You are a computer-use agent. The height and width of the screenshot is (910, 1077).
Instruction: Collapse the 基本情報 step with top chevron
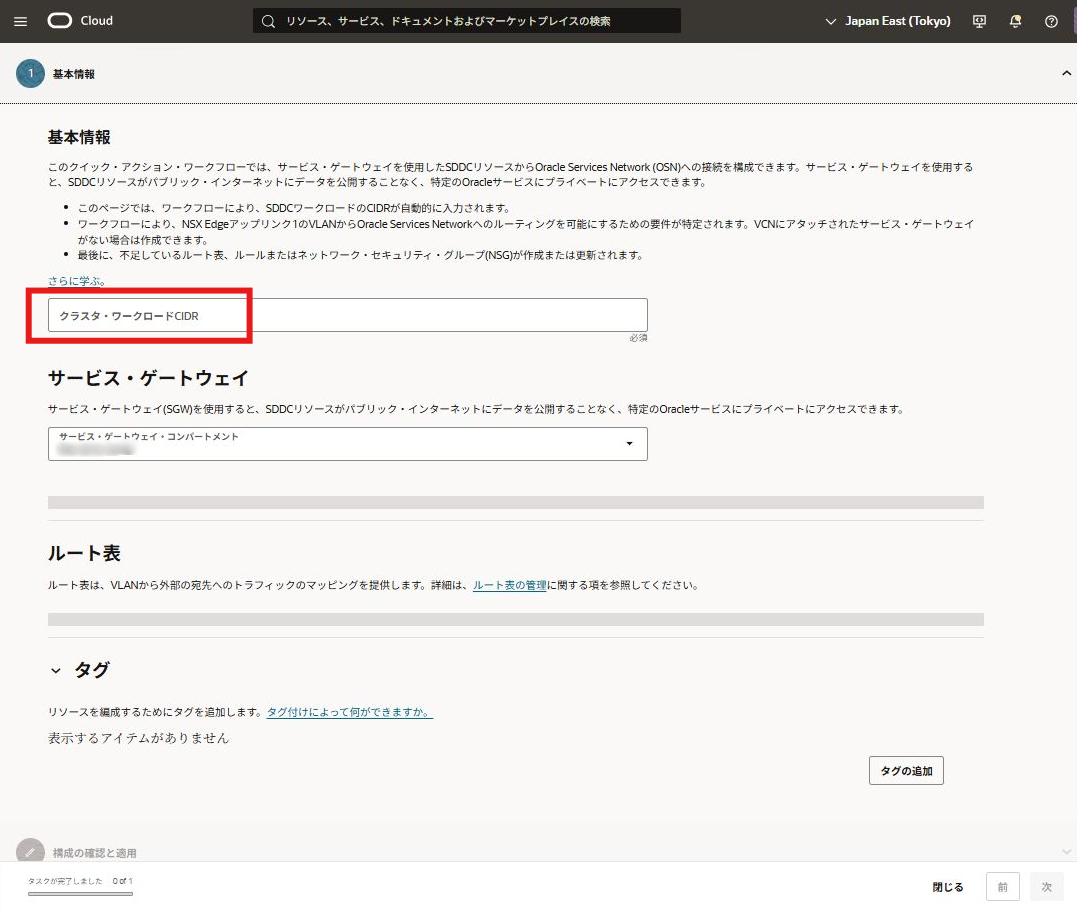pyautogui.click(x=1064, y=73)
